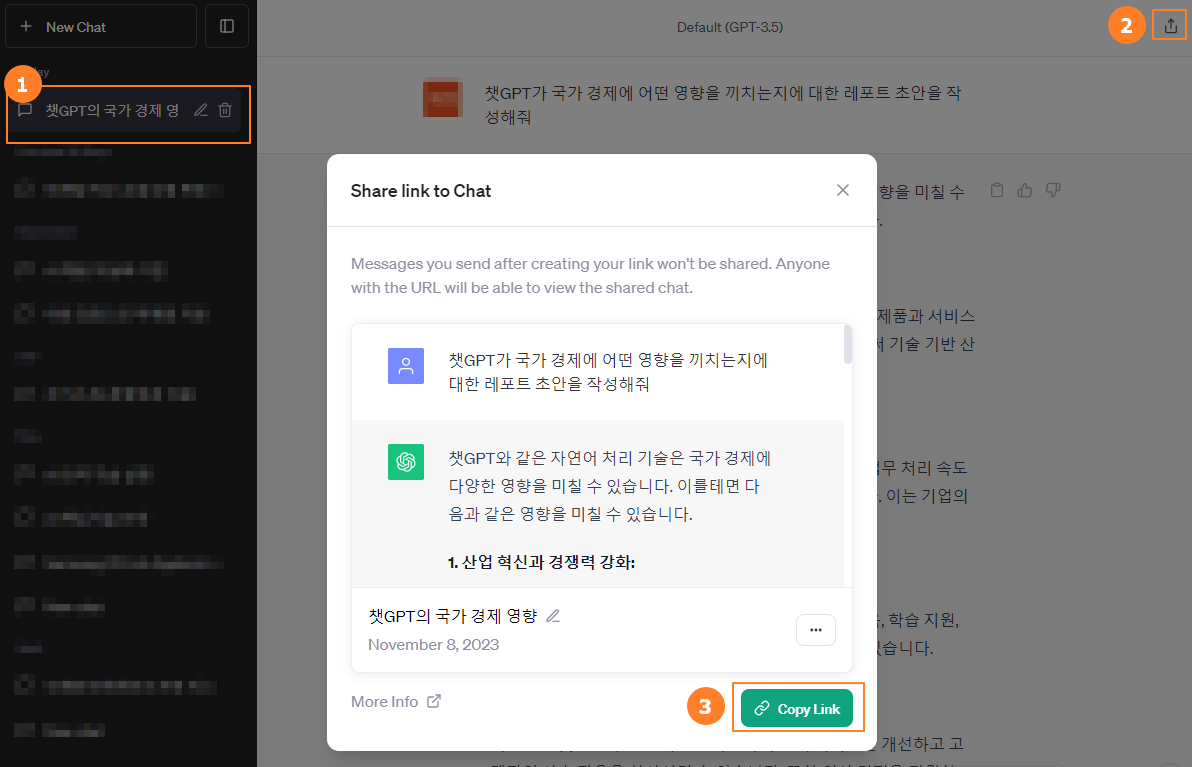Click the user profile avatar beside the prompt
This screenshot has height=767, width=1192.
(x=442, y=99)
